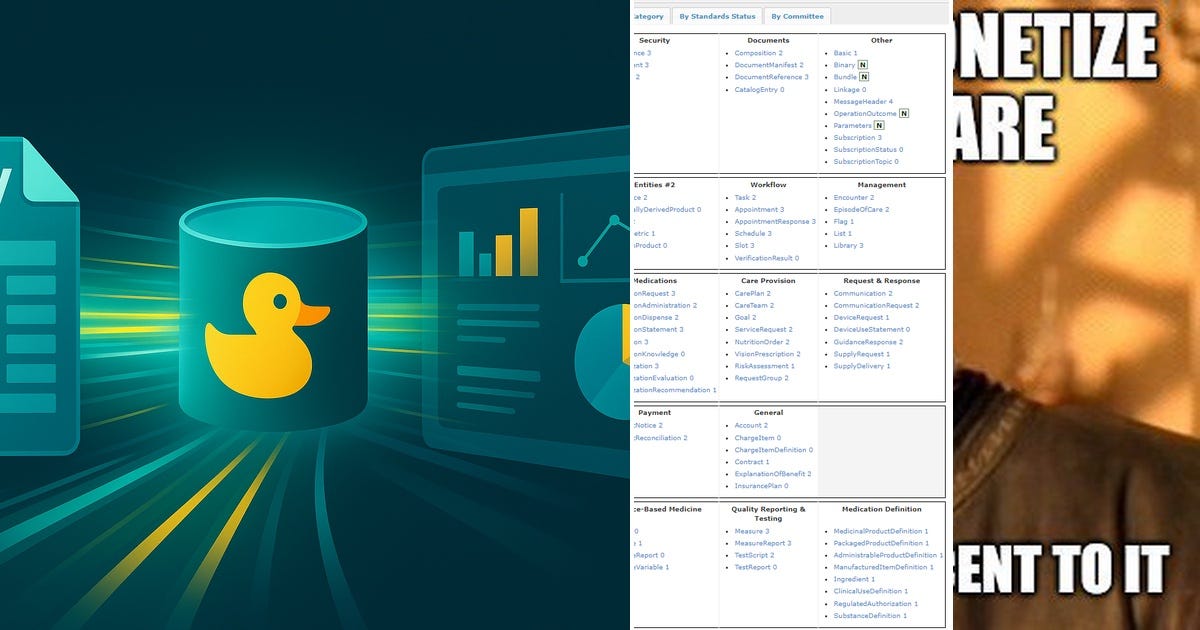Open the CarePlan resource link
This screenshot has height=630, width=1200.
point(749,294)
